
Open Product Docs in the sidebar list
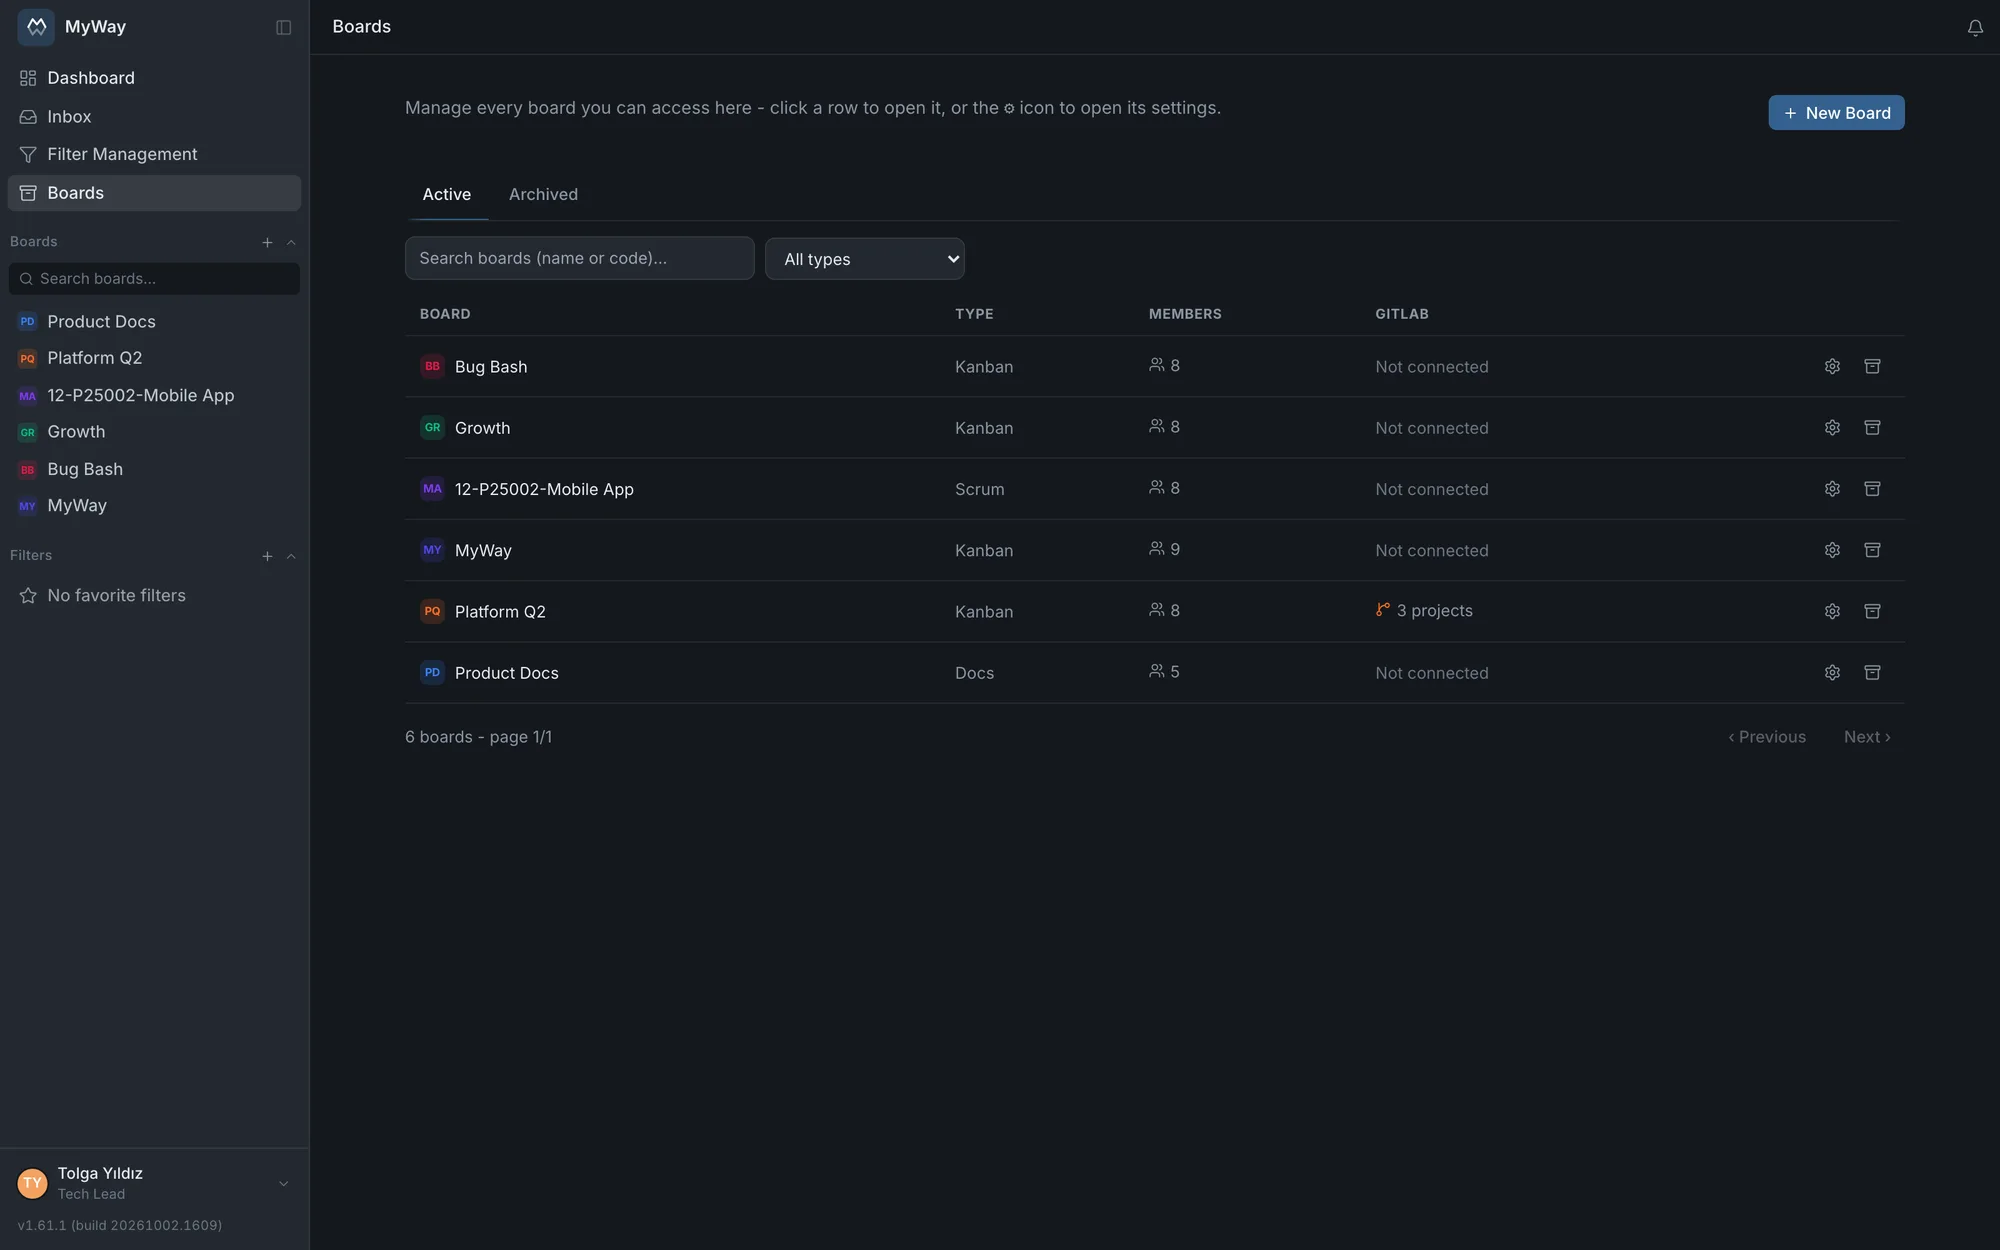[x=154, y=321]
